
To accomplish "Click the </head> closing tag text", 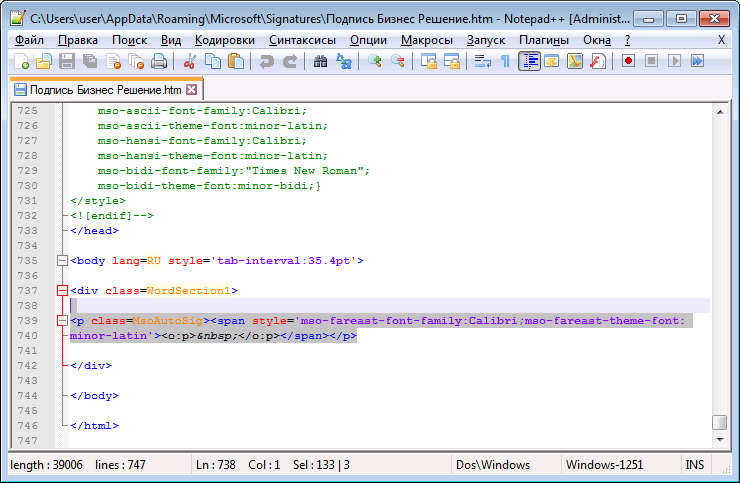I will (94, 231).
